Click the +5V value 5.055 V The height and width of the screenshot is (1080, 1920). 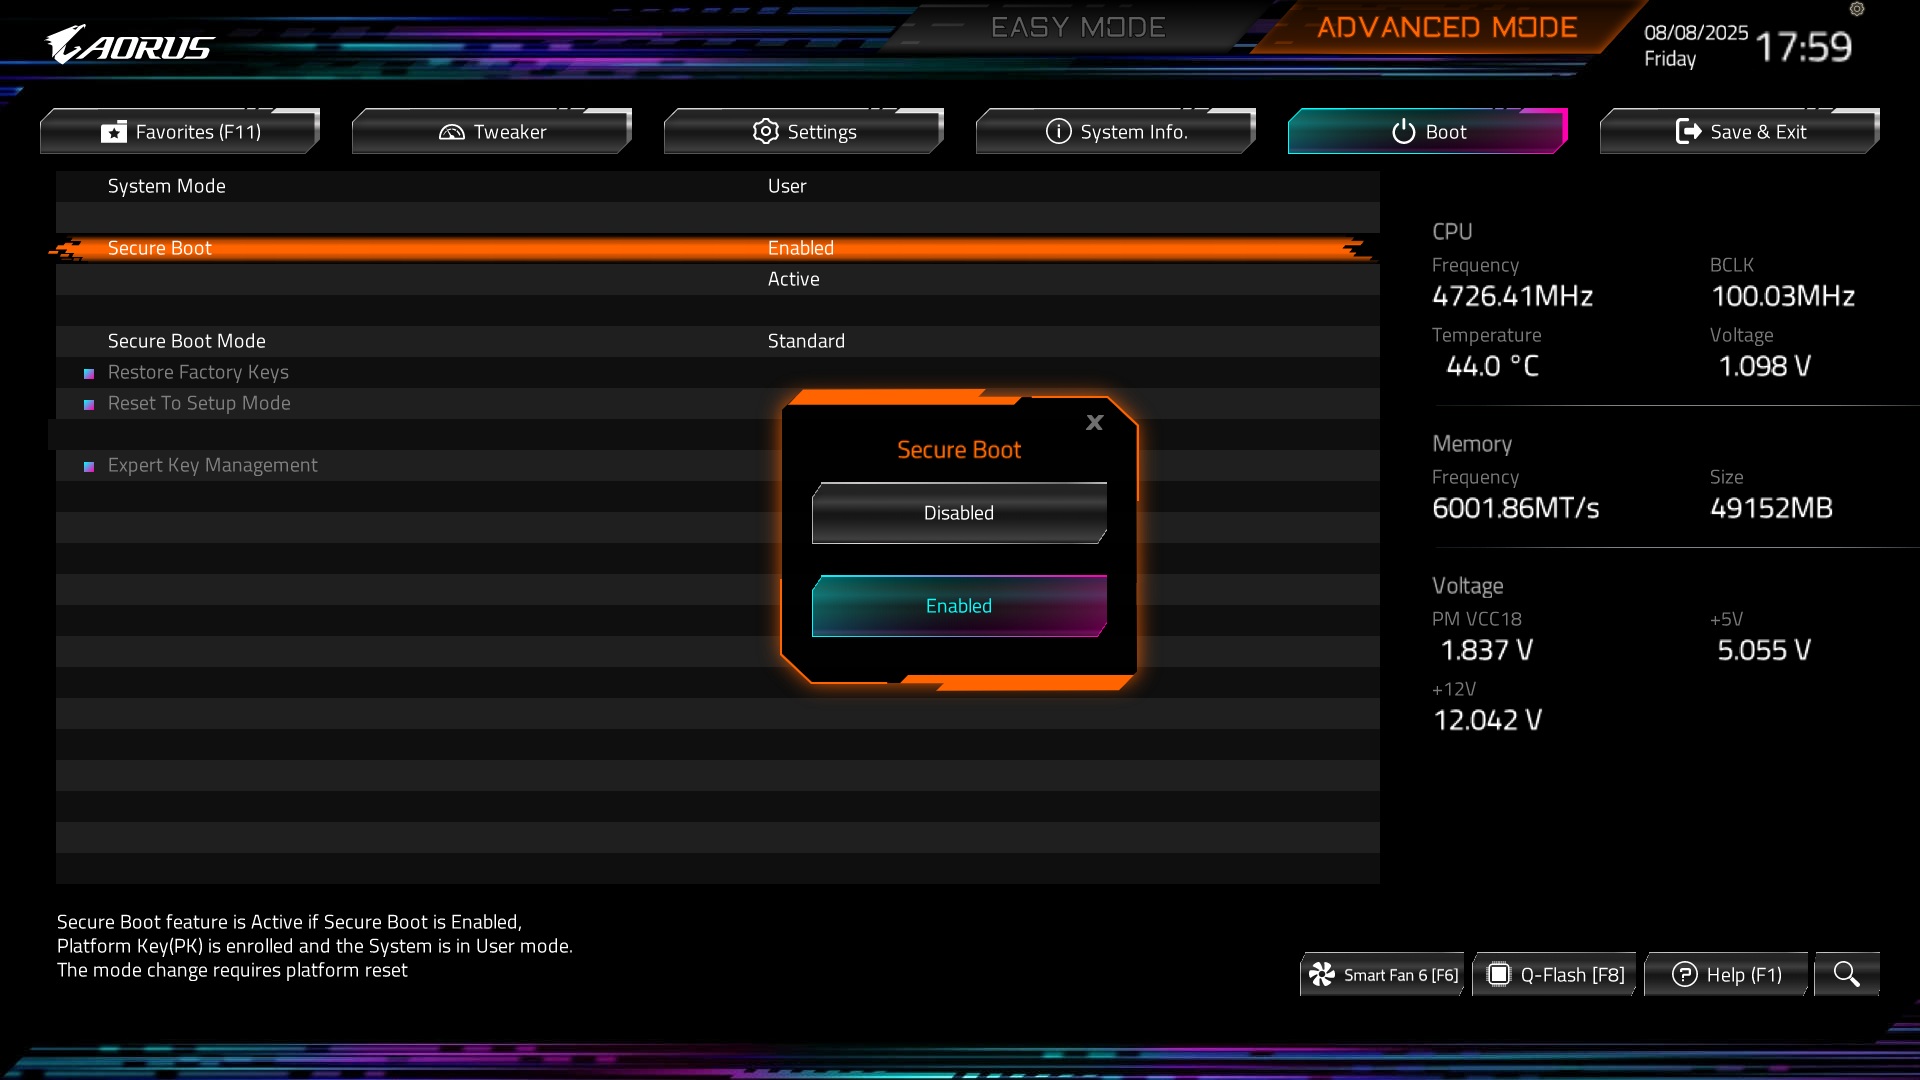click(1764, 650)
